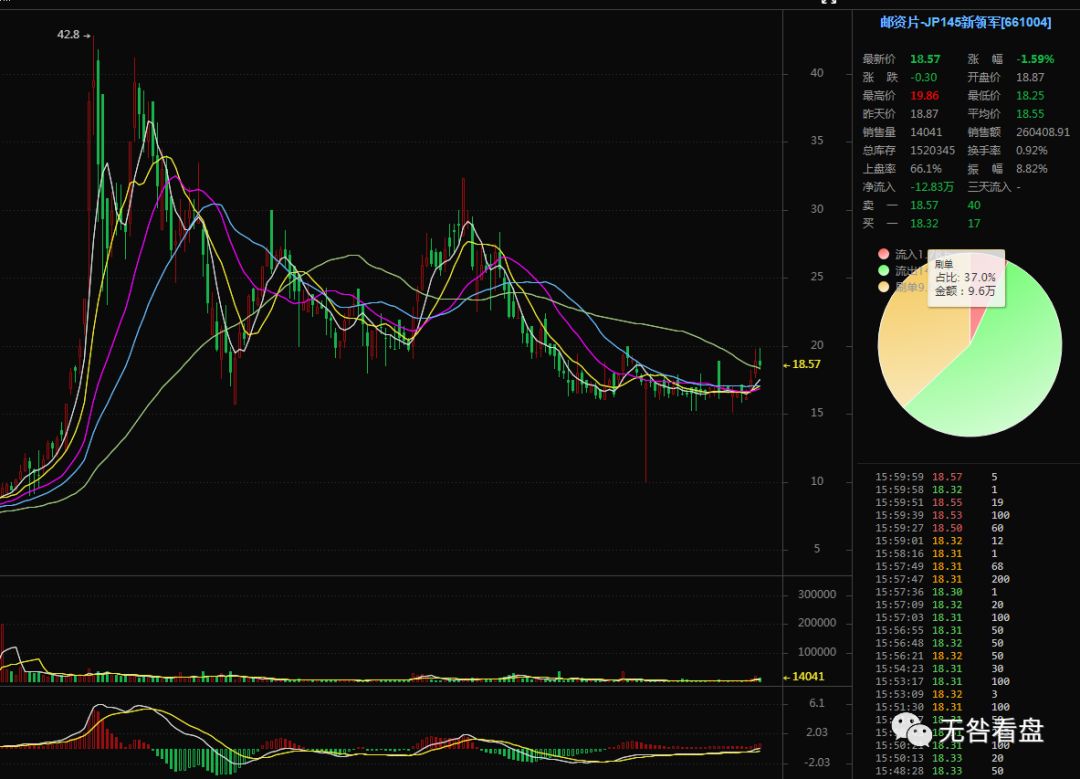
Task: Click volume axis label 100000
Action: coord(817,652)
